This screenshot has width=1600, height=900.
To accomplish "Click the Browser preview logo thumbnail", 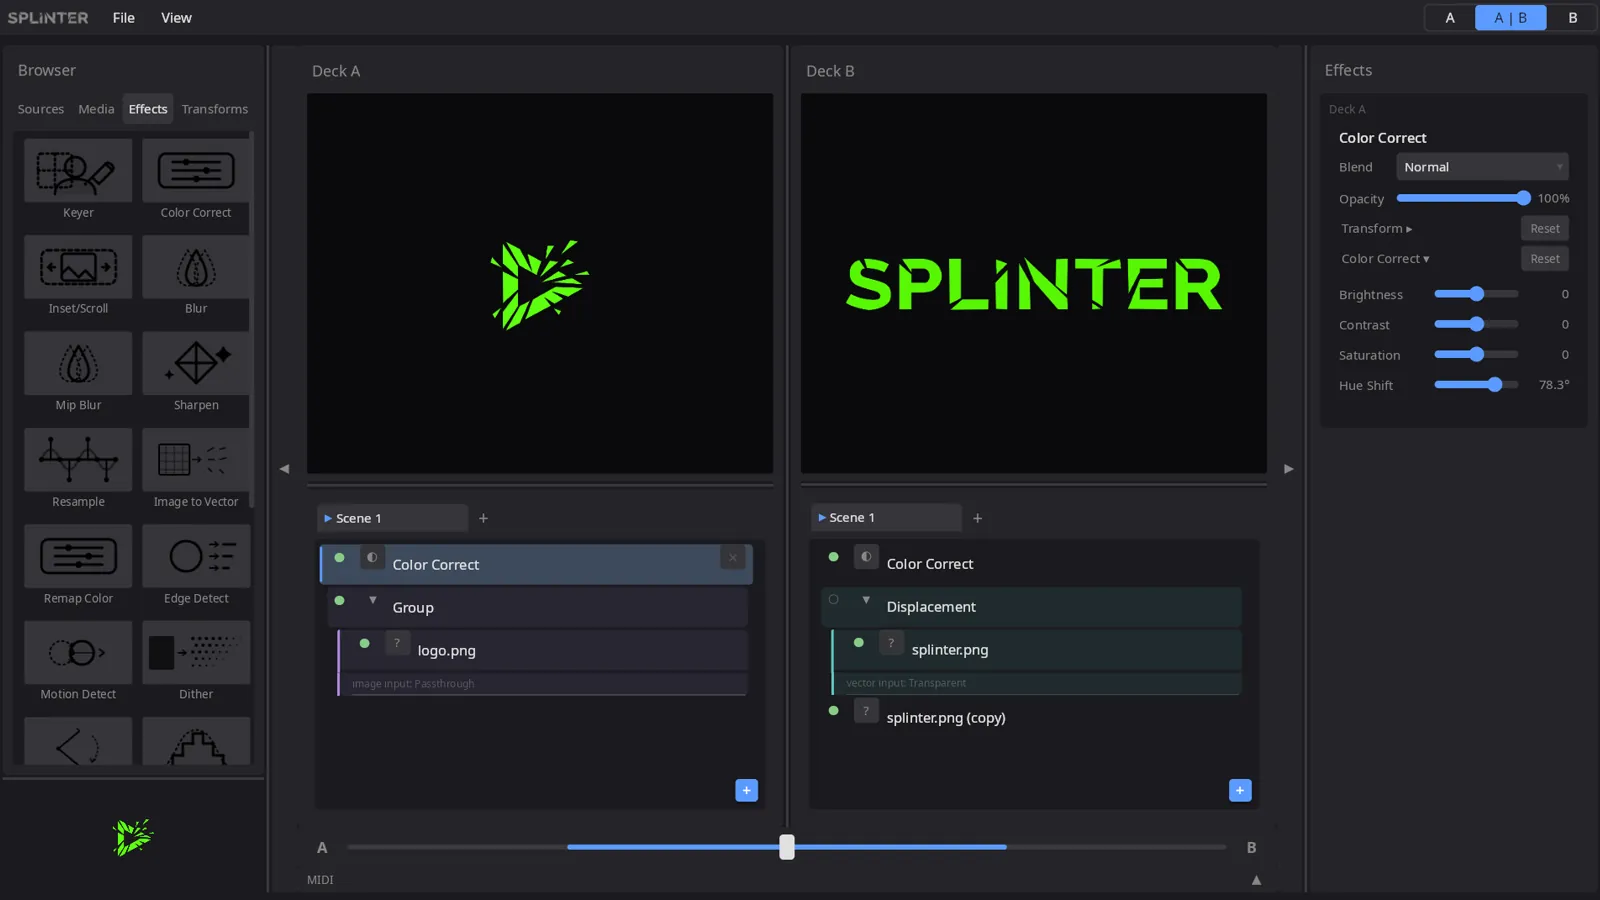I will (x=133, y=838).
